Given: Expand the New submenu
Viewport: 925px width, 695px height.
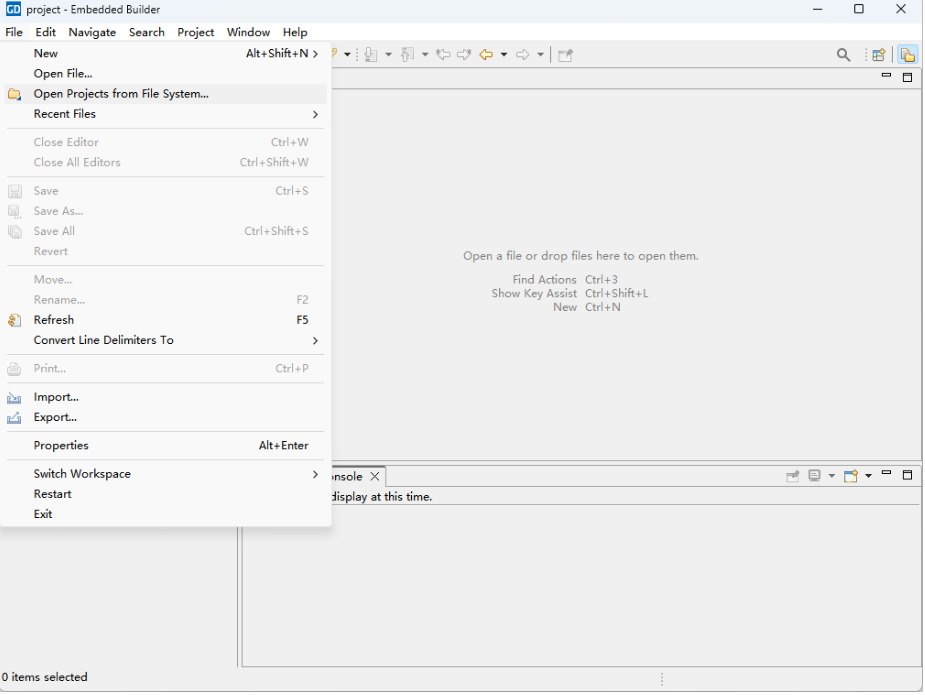Looking at the screenshot, I should (315, 54).
